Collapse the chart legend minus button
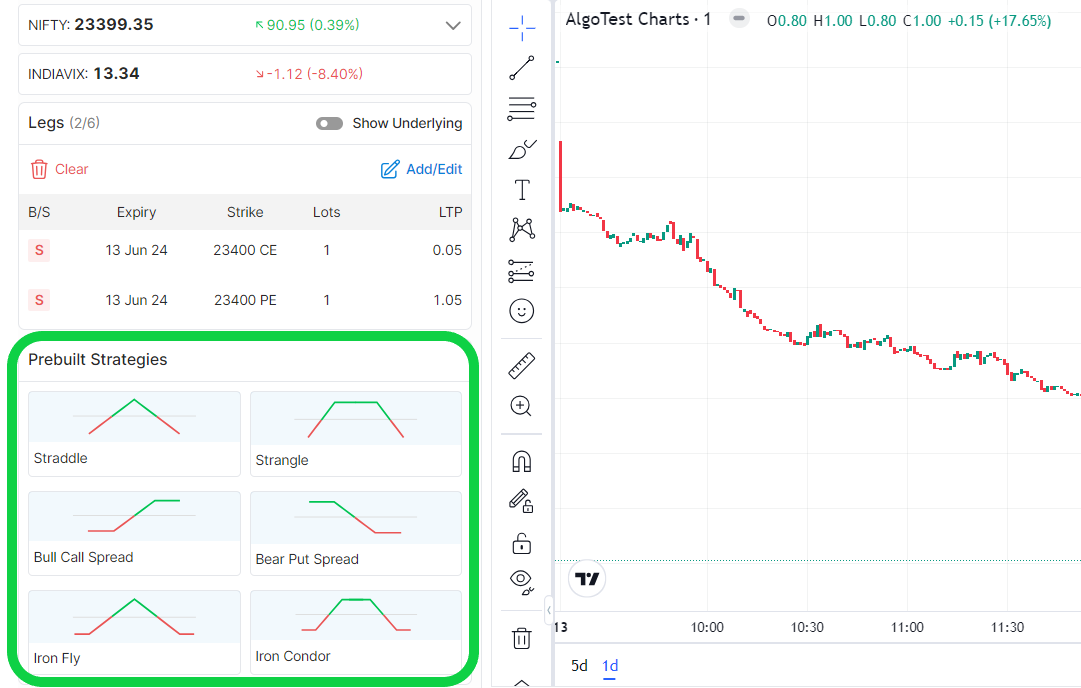The height and width of the screenshot is (688, 1081). pyautogui.click(x=739, y=19)
